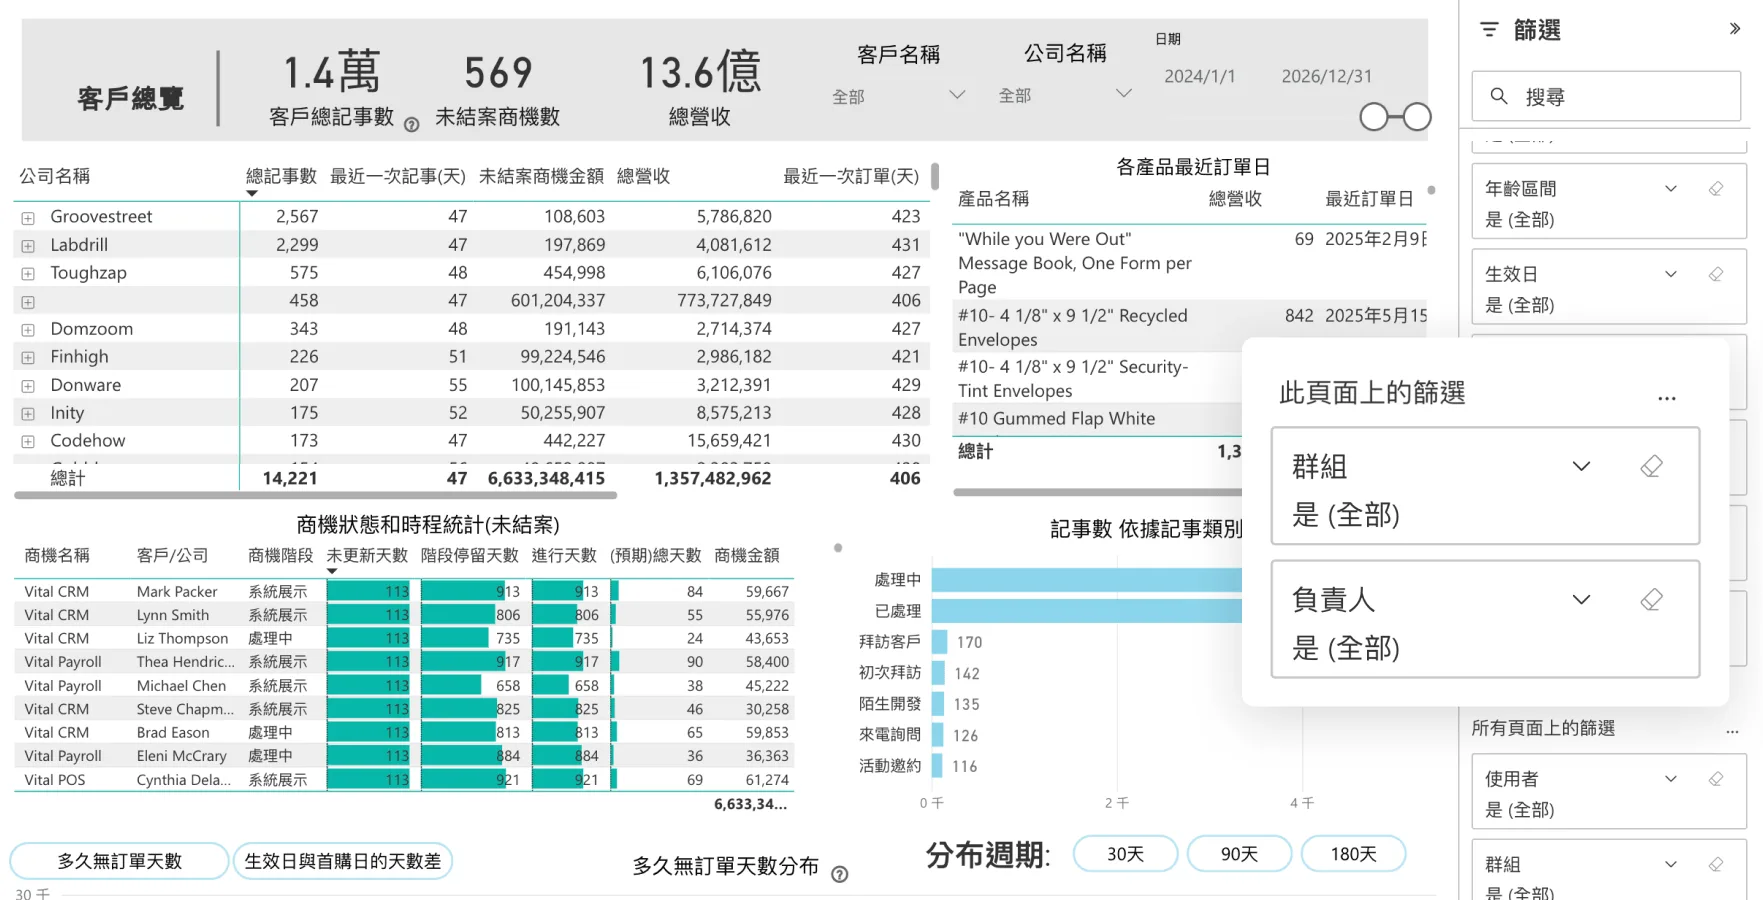Screen dimensions: 1763x900
Task: Clear the 負責人 filter with eraser icon
Action: (1651, 599)
